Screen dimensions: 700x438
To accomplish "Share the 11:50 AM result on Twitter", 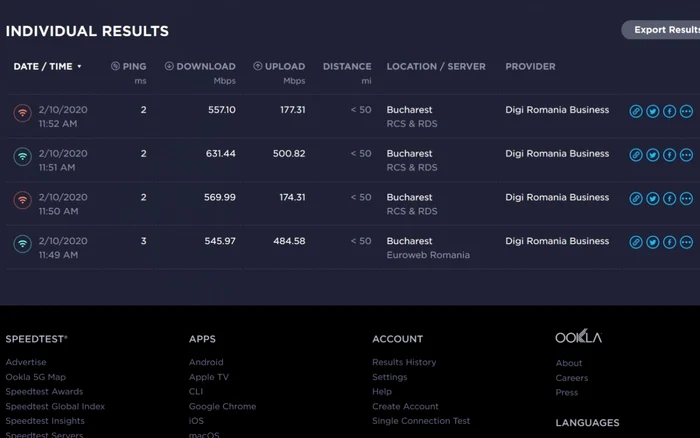I will [x=653, y=198].
